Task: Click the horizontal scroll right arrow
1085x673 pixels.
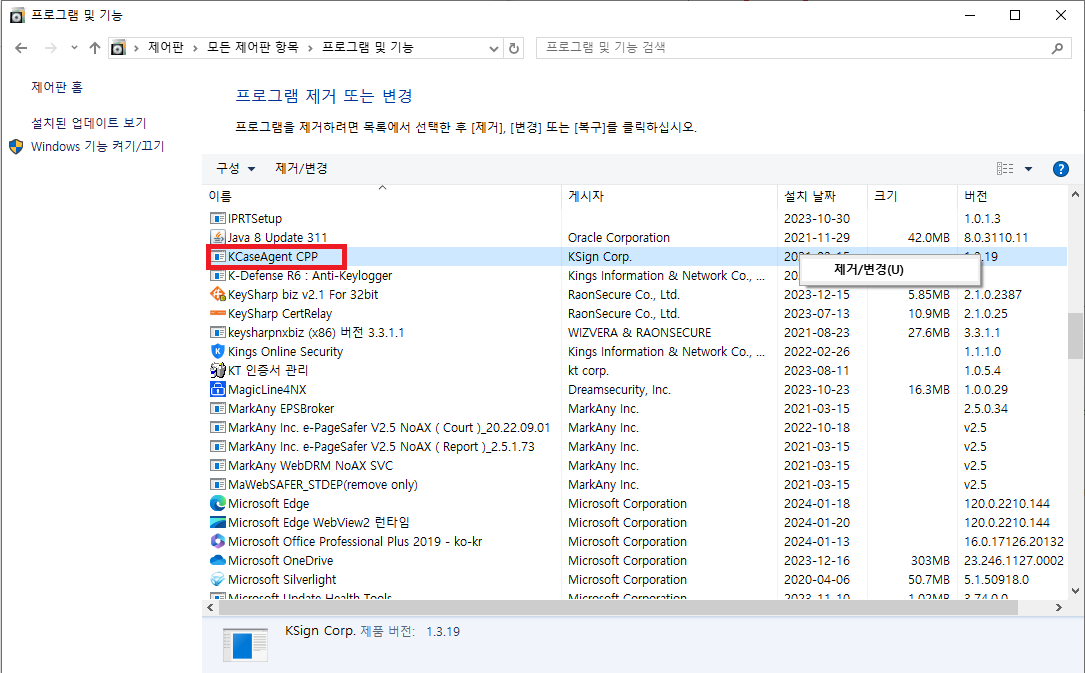Action: [x=1059, y=608]
